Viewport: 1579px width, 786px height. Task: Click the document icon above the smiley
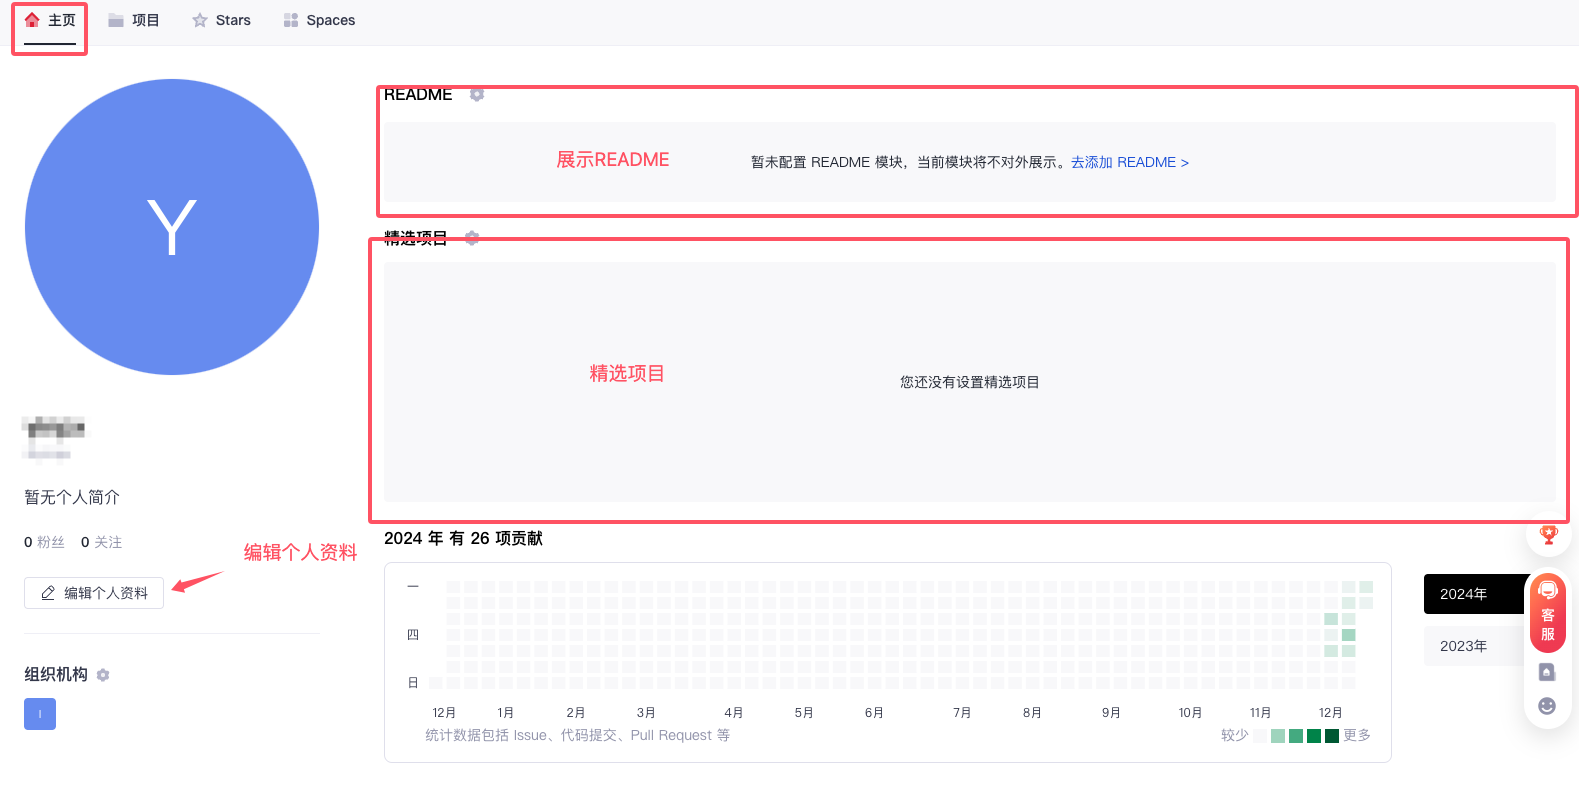pos(1547,672)
